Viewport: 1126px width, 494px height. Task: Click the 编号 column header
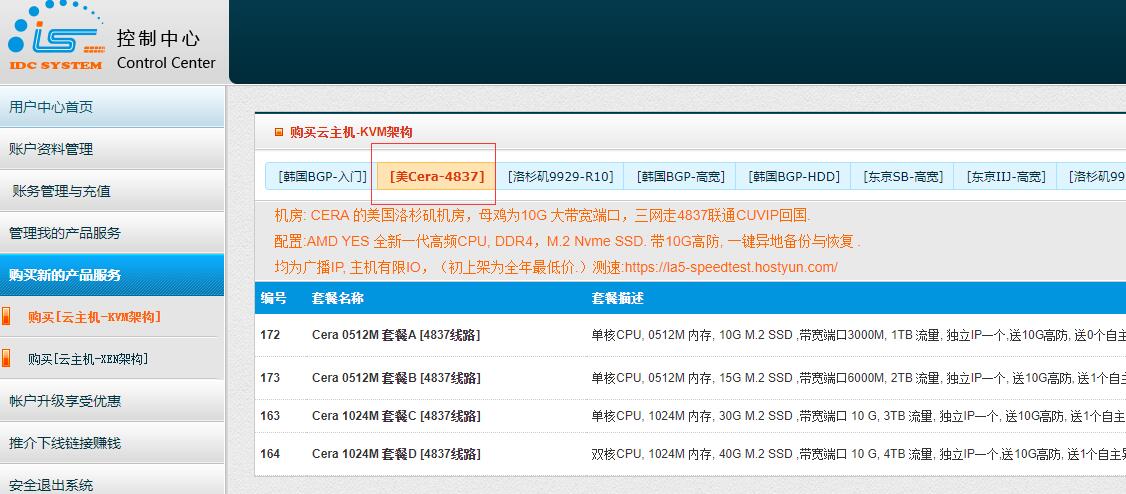point(274,298)
